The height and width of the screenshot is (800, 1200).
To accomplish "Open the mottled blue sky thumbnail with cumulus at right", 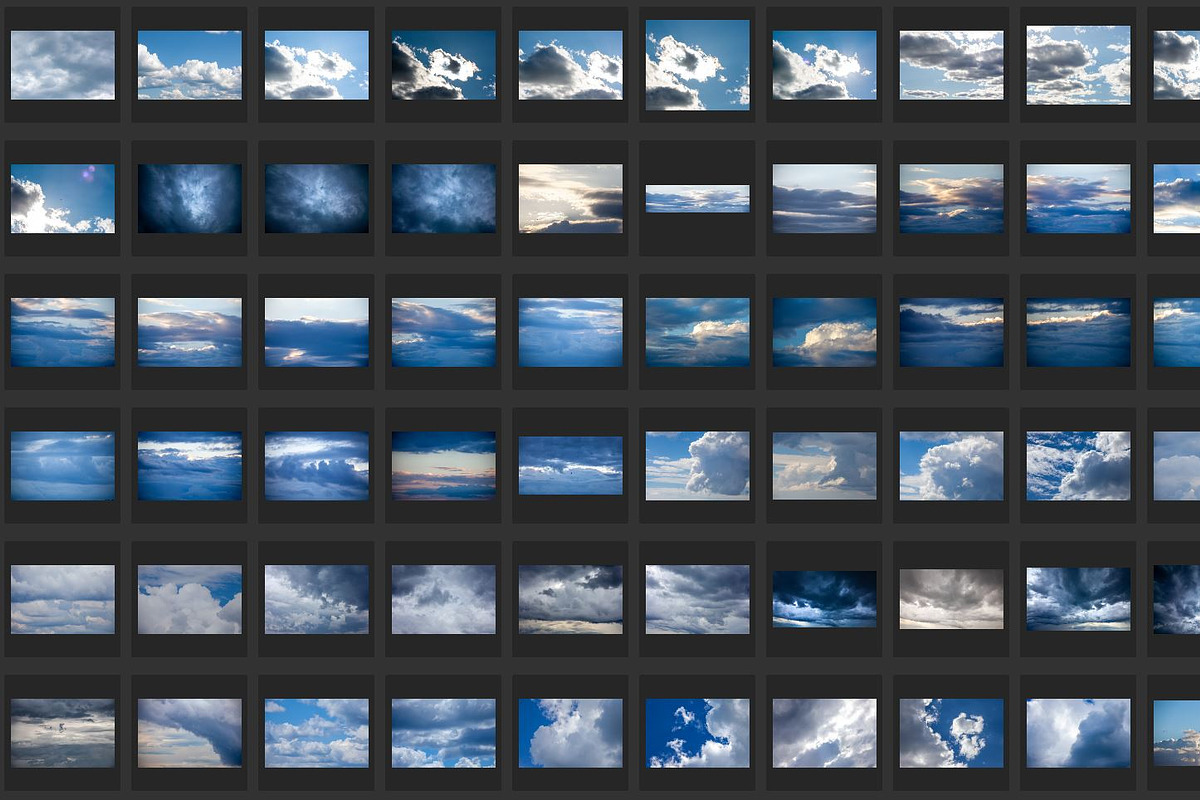I will click(1078, 466).
